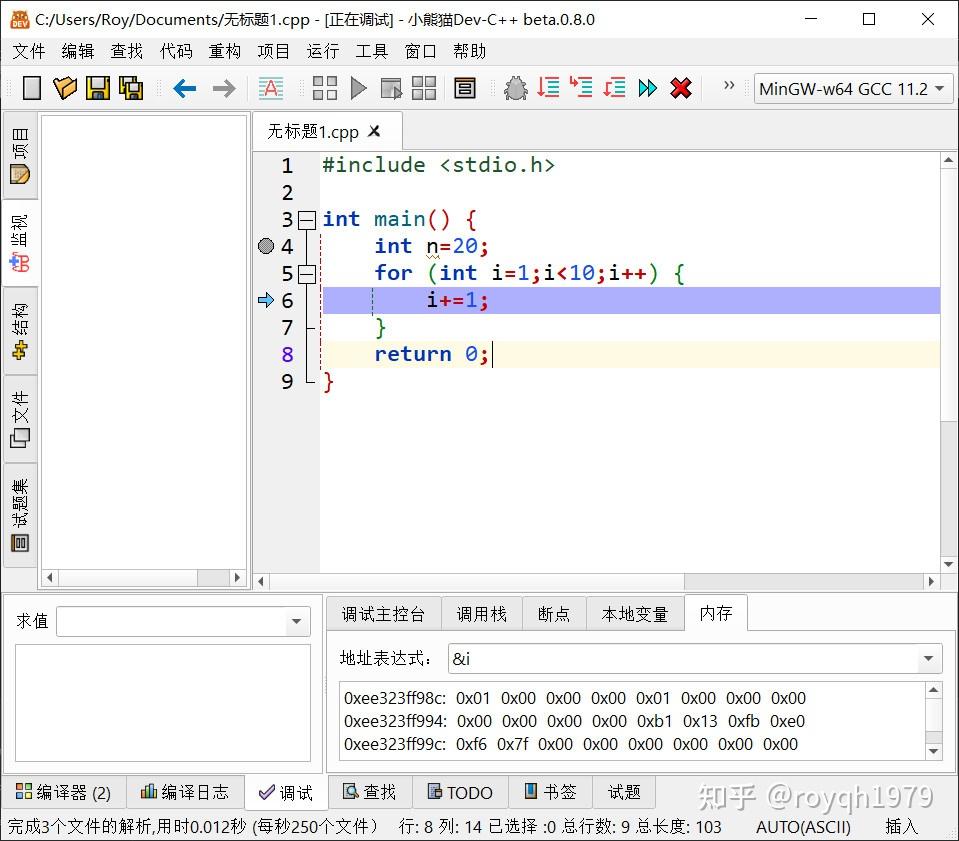Image resolution: width=959 pixels, height=841 pixels.
Task: Switch to the 调用栈 tab
Action: pos(481,613)
